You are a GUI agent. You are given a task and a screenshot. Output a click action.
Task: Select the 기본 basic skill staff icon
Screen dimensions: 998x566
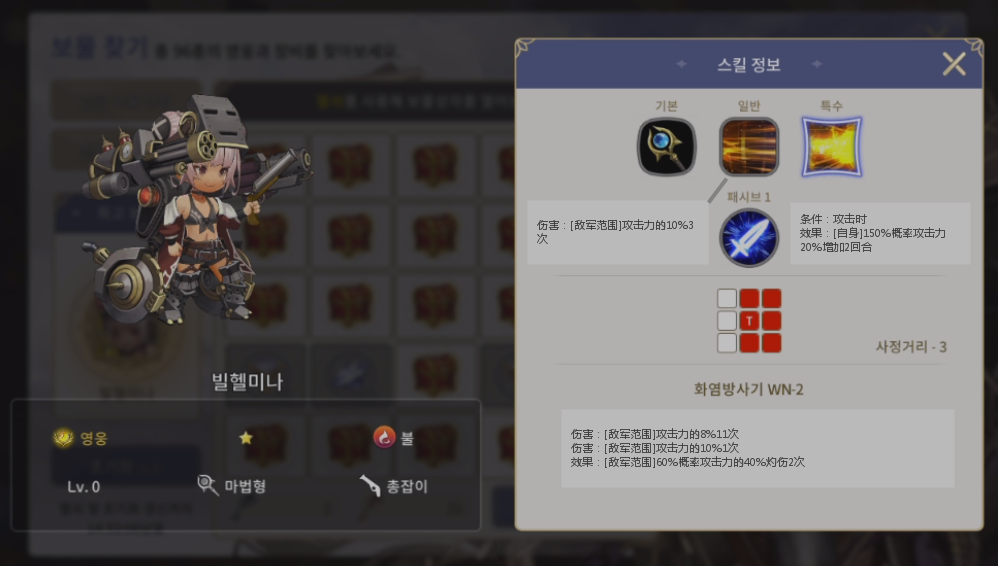point(666,146)
